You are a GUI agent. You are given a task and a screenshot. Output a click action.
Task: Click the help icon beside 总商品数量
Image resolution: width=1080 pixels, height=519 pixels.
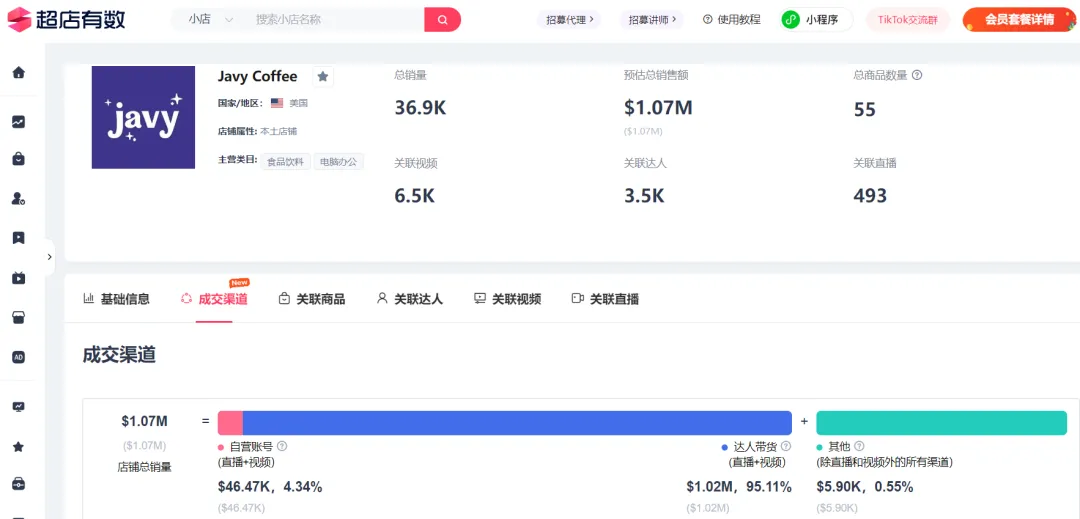click(x=917, y=76)
